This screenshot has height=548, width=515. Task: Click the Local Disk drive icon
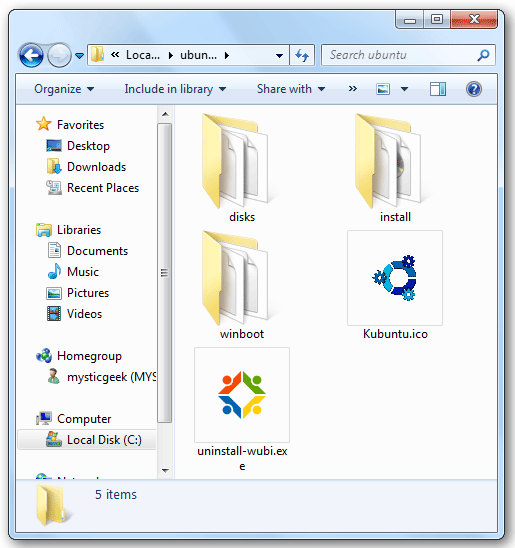54,439
